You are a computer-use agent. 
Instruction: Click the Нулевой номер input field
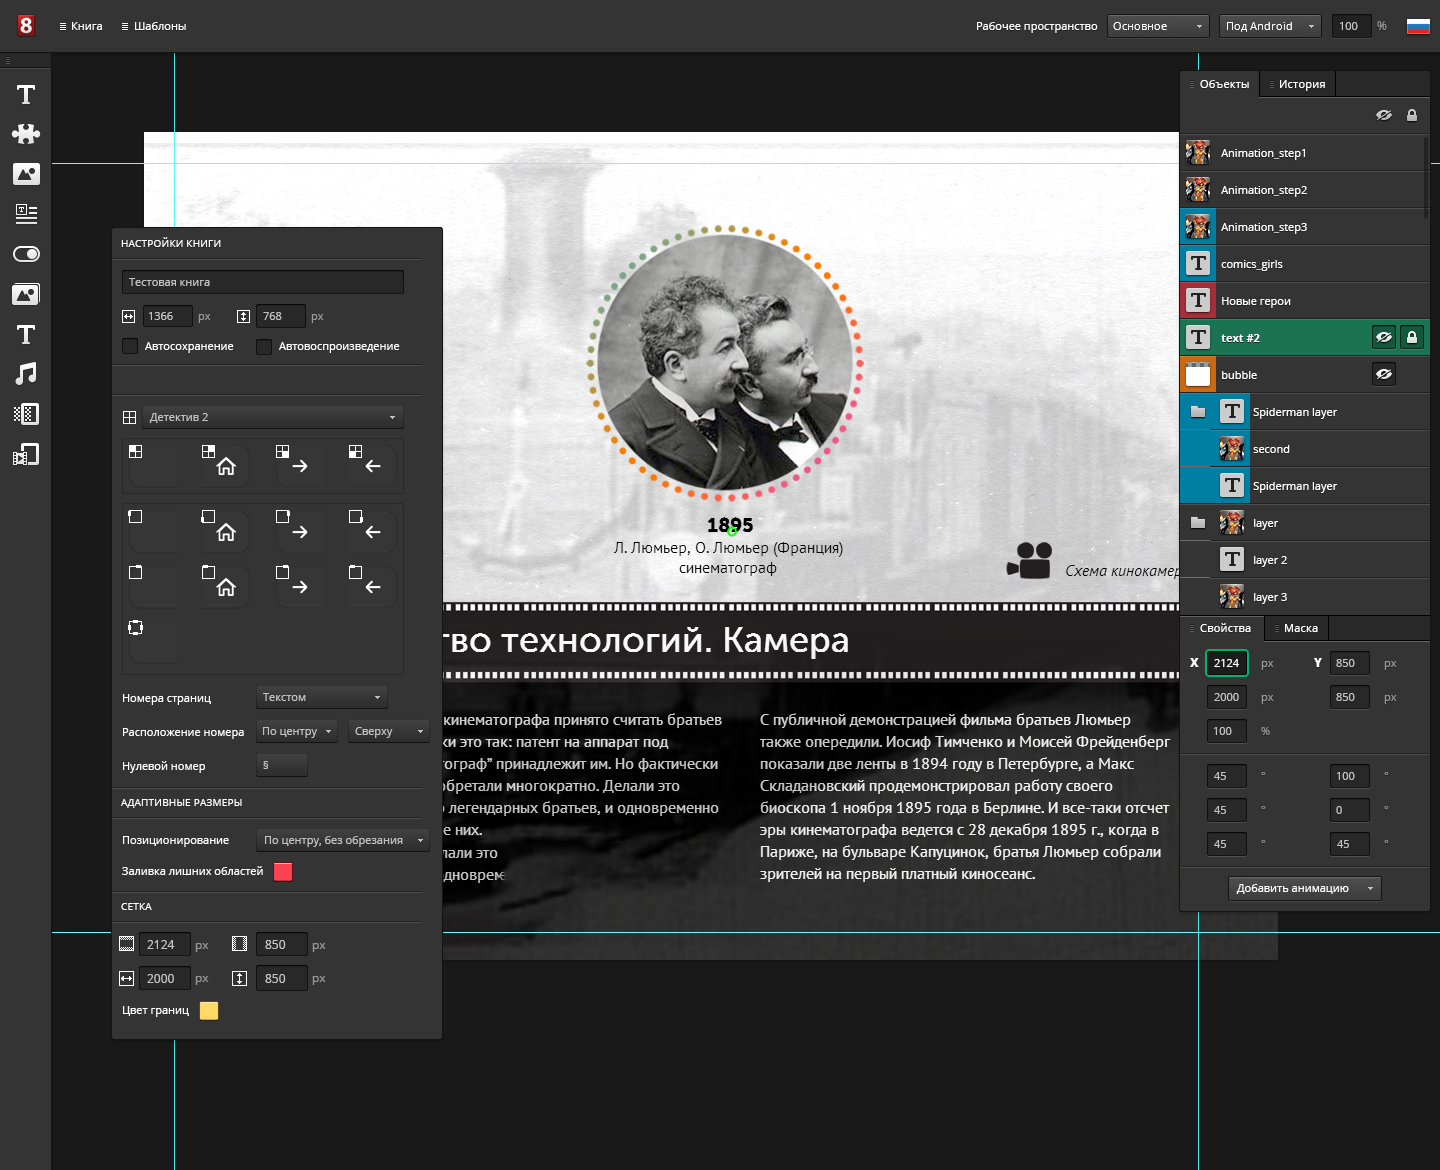point(282,765)
